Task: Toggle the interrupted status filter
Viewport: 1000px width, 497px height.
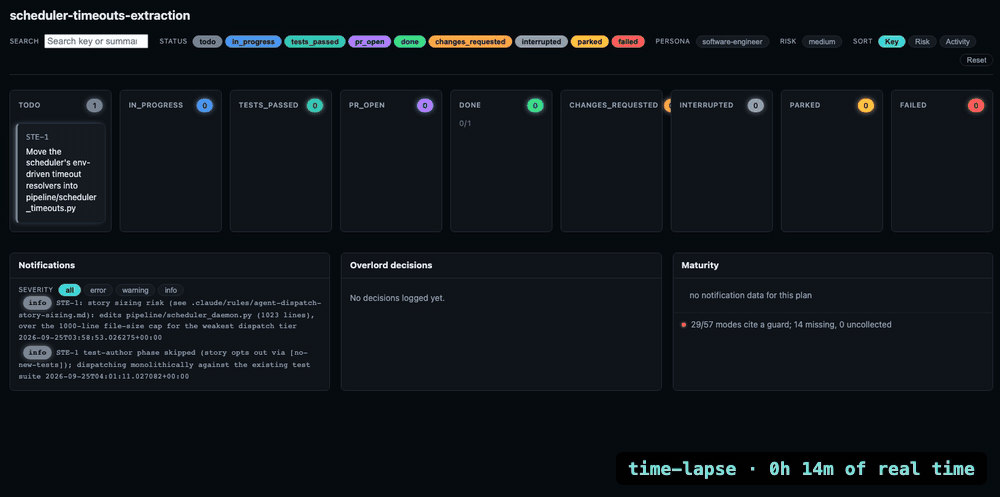Action: point(541,41)
